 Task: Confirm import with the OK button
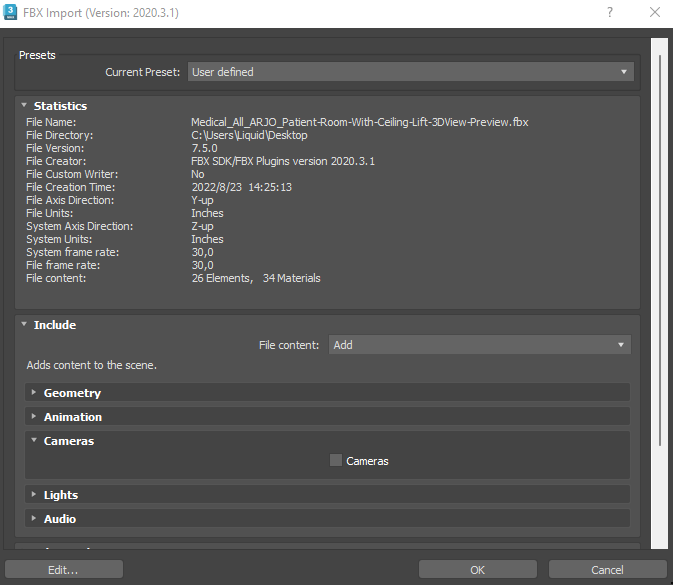pos(478,570)
